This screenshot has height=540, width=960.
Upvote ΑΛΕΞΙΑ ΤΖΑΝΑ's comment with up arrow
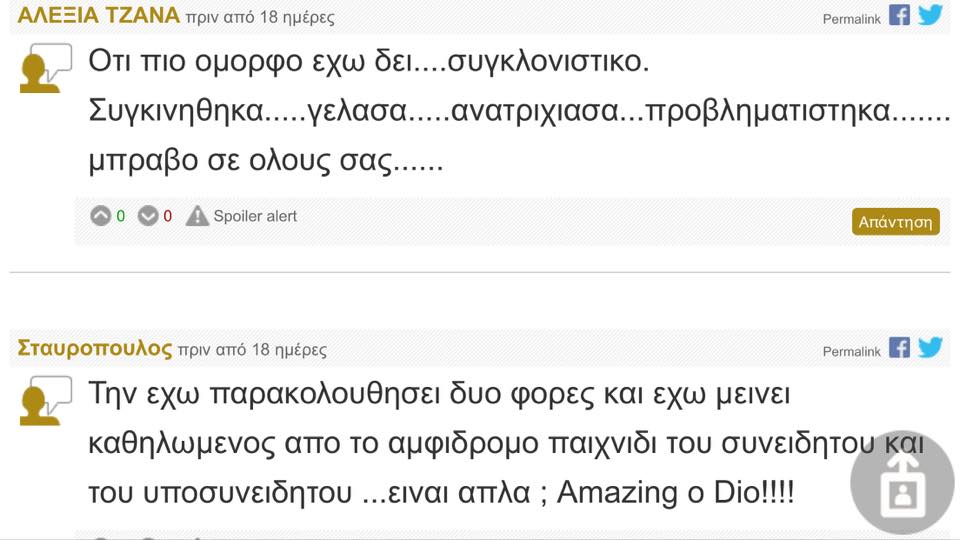pyautogui.click(x=100, y=216)
